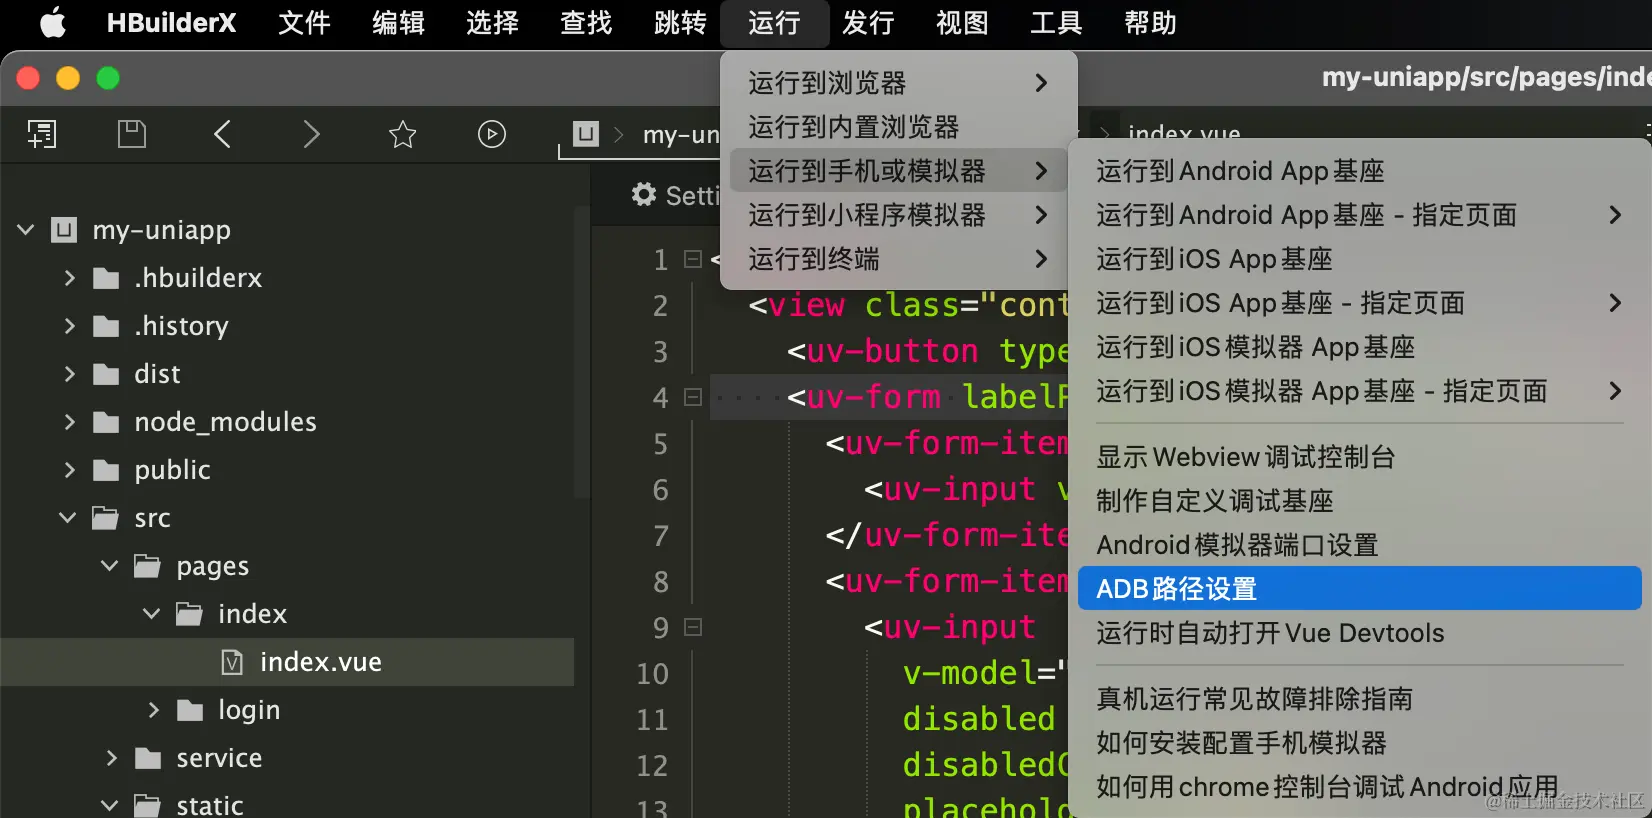This screenshot has width=1652, height=818.
Task: Expand the service folder
Action: 111,758
